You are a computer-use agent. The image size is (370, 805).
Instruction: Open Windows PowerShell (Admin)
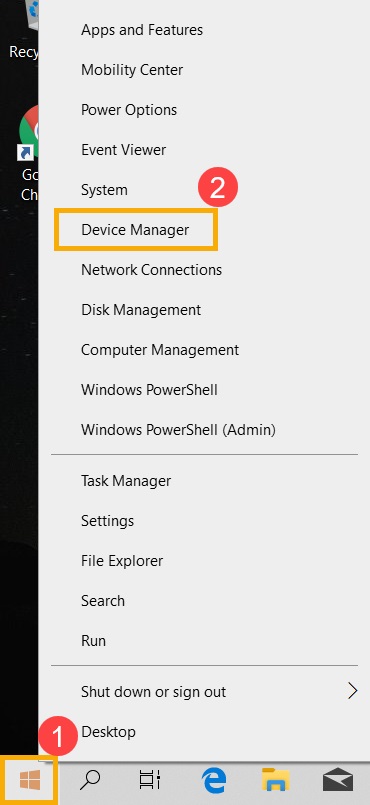click(x=178, y=430)
